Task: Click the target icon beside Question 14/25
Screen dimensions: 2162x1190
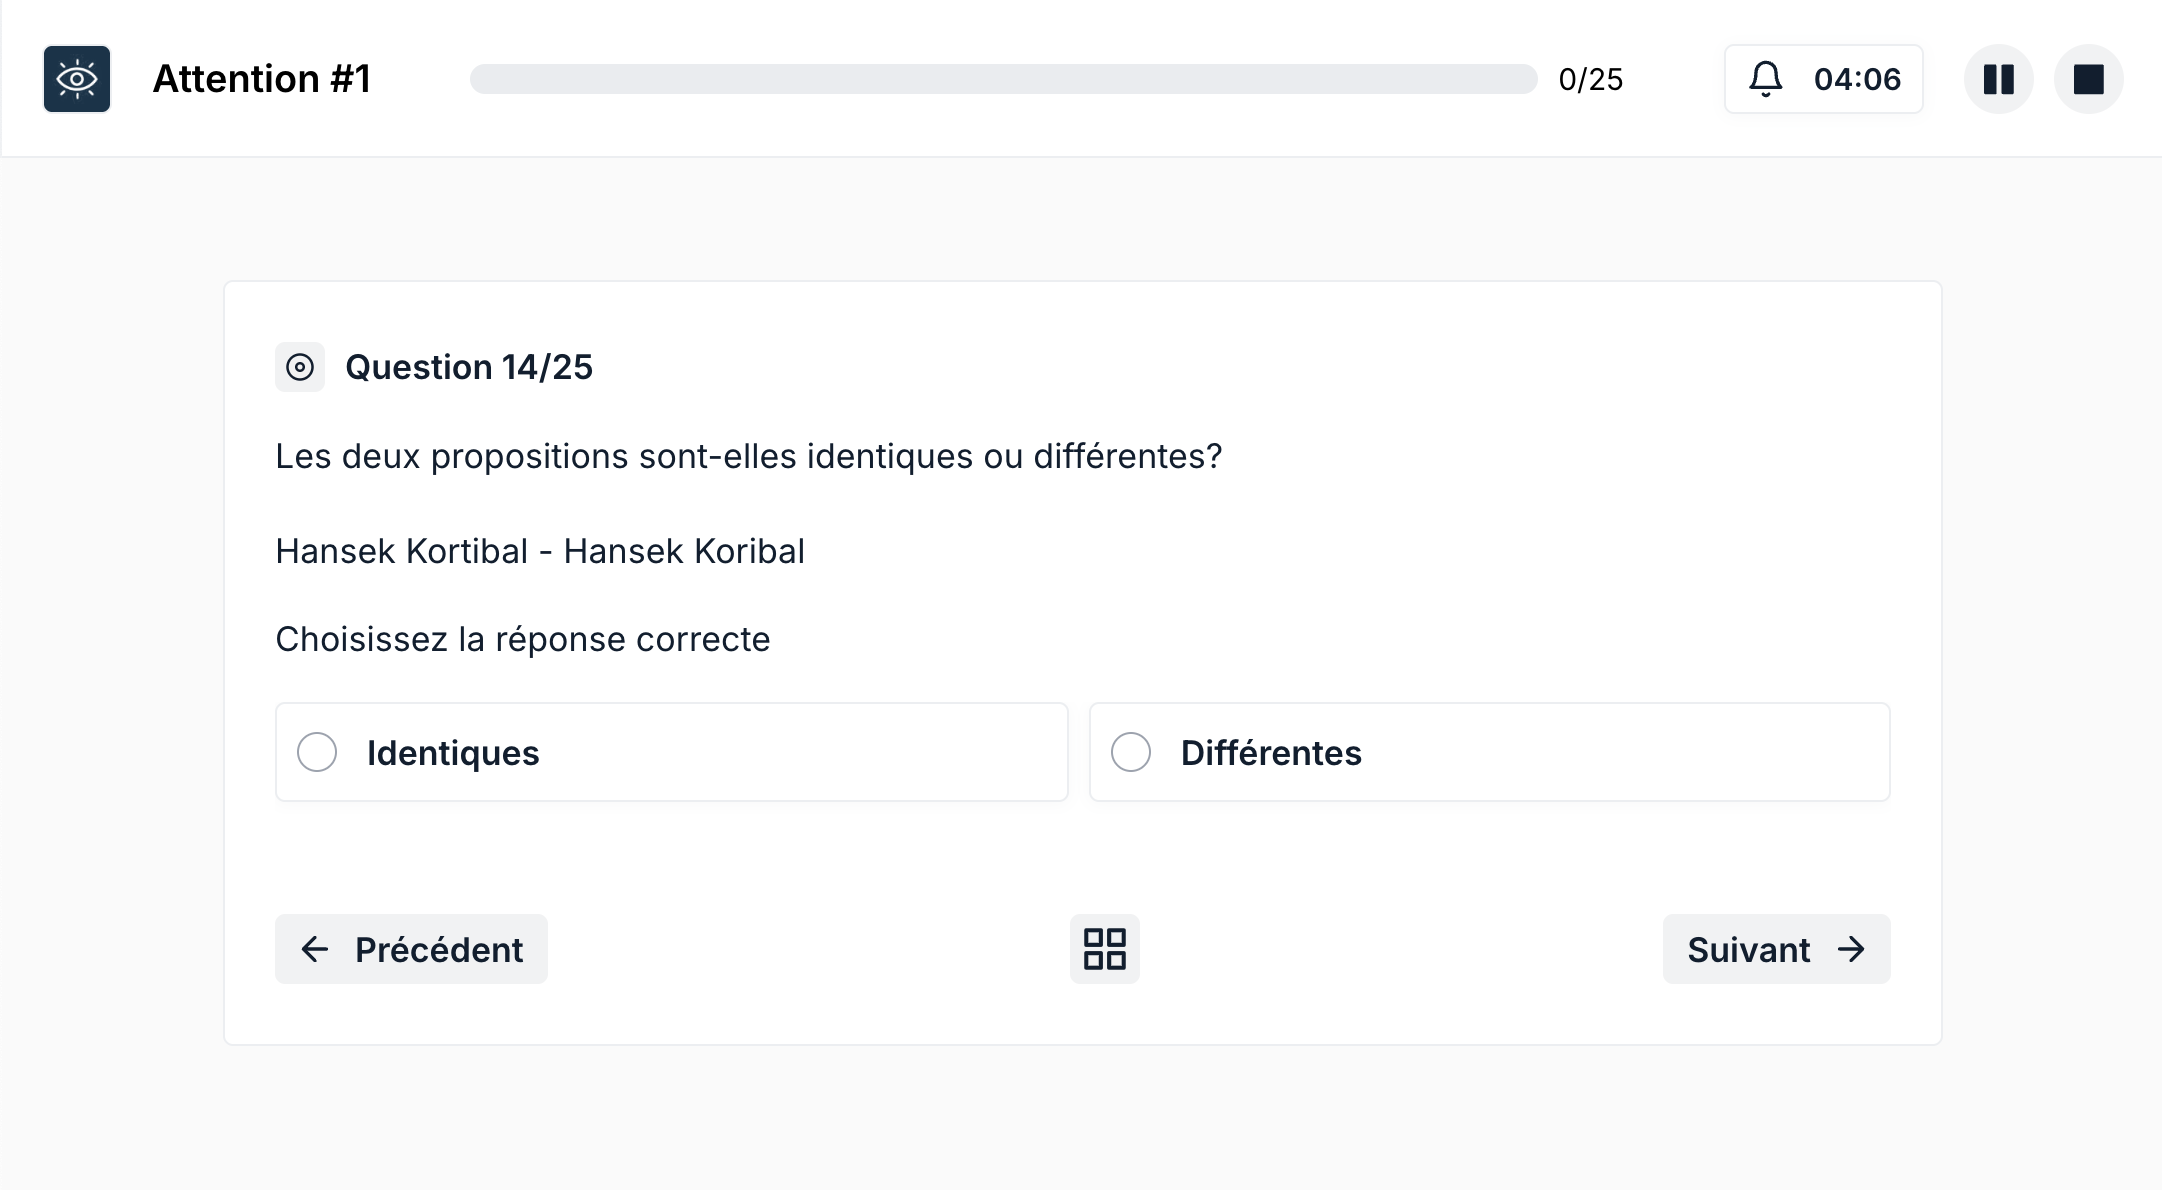Action: point(300,367)
